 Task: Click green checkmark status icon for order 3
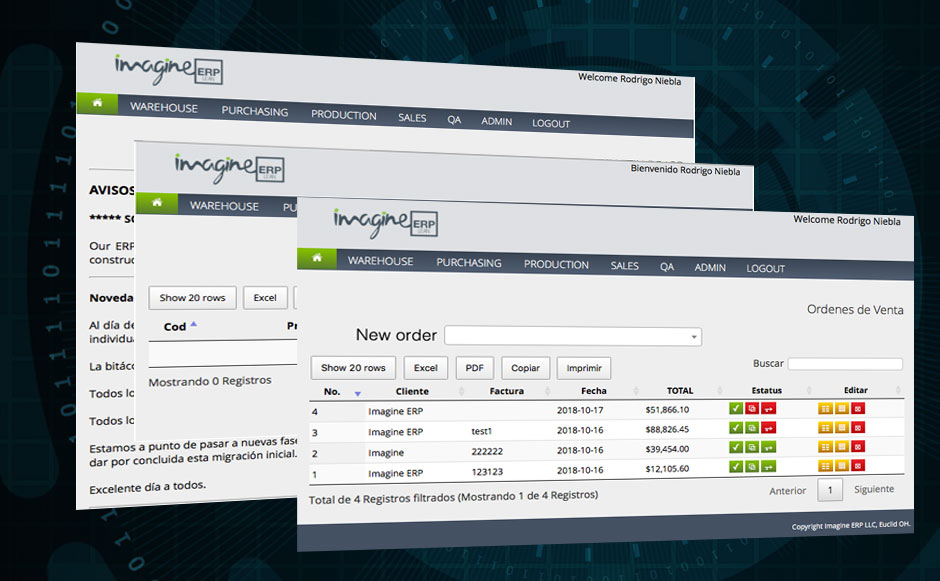(736, 428)
